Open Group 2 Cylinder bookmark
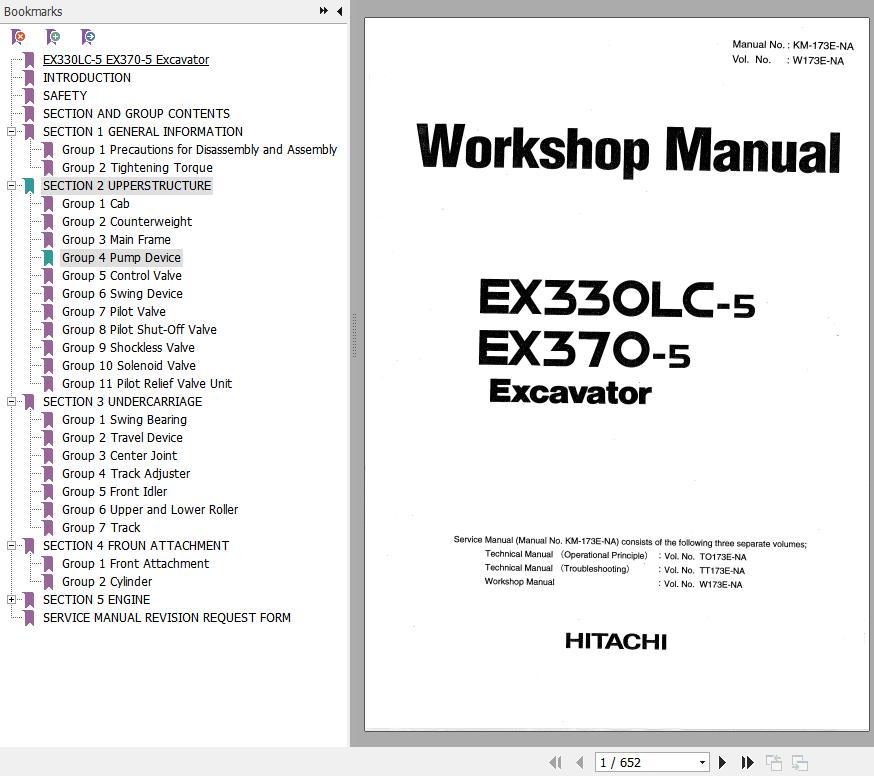 click(x=107, y=581)
